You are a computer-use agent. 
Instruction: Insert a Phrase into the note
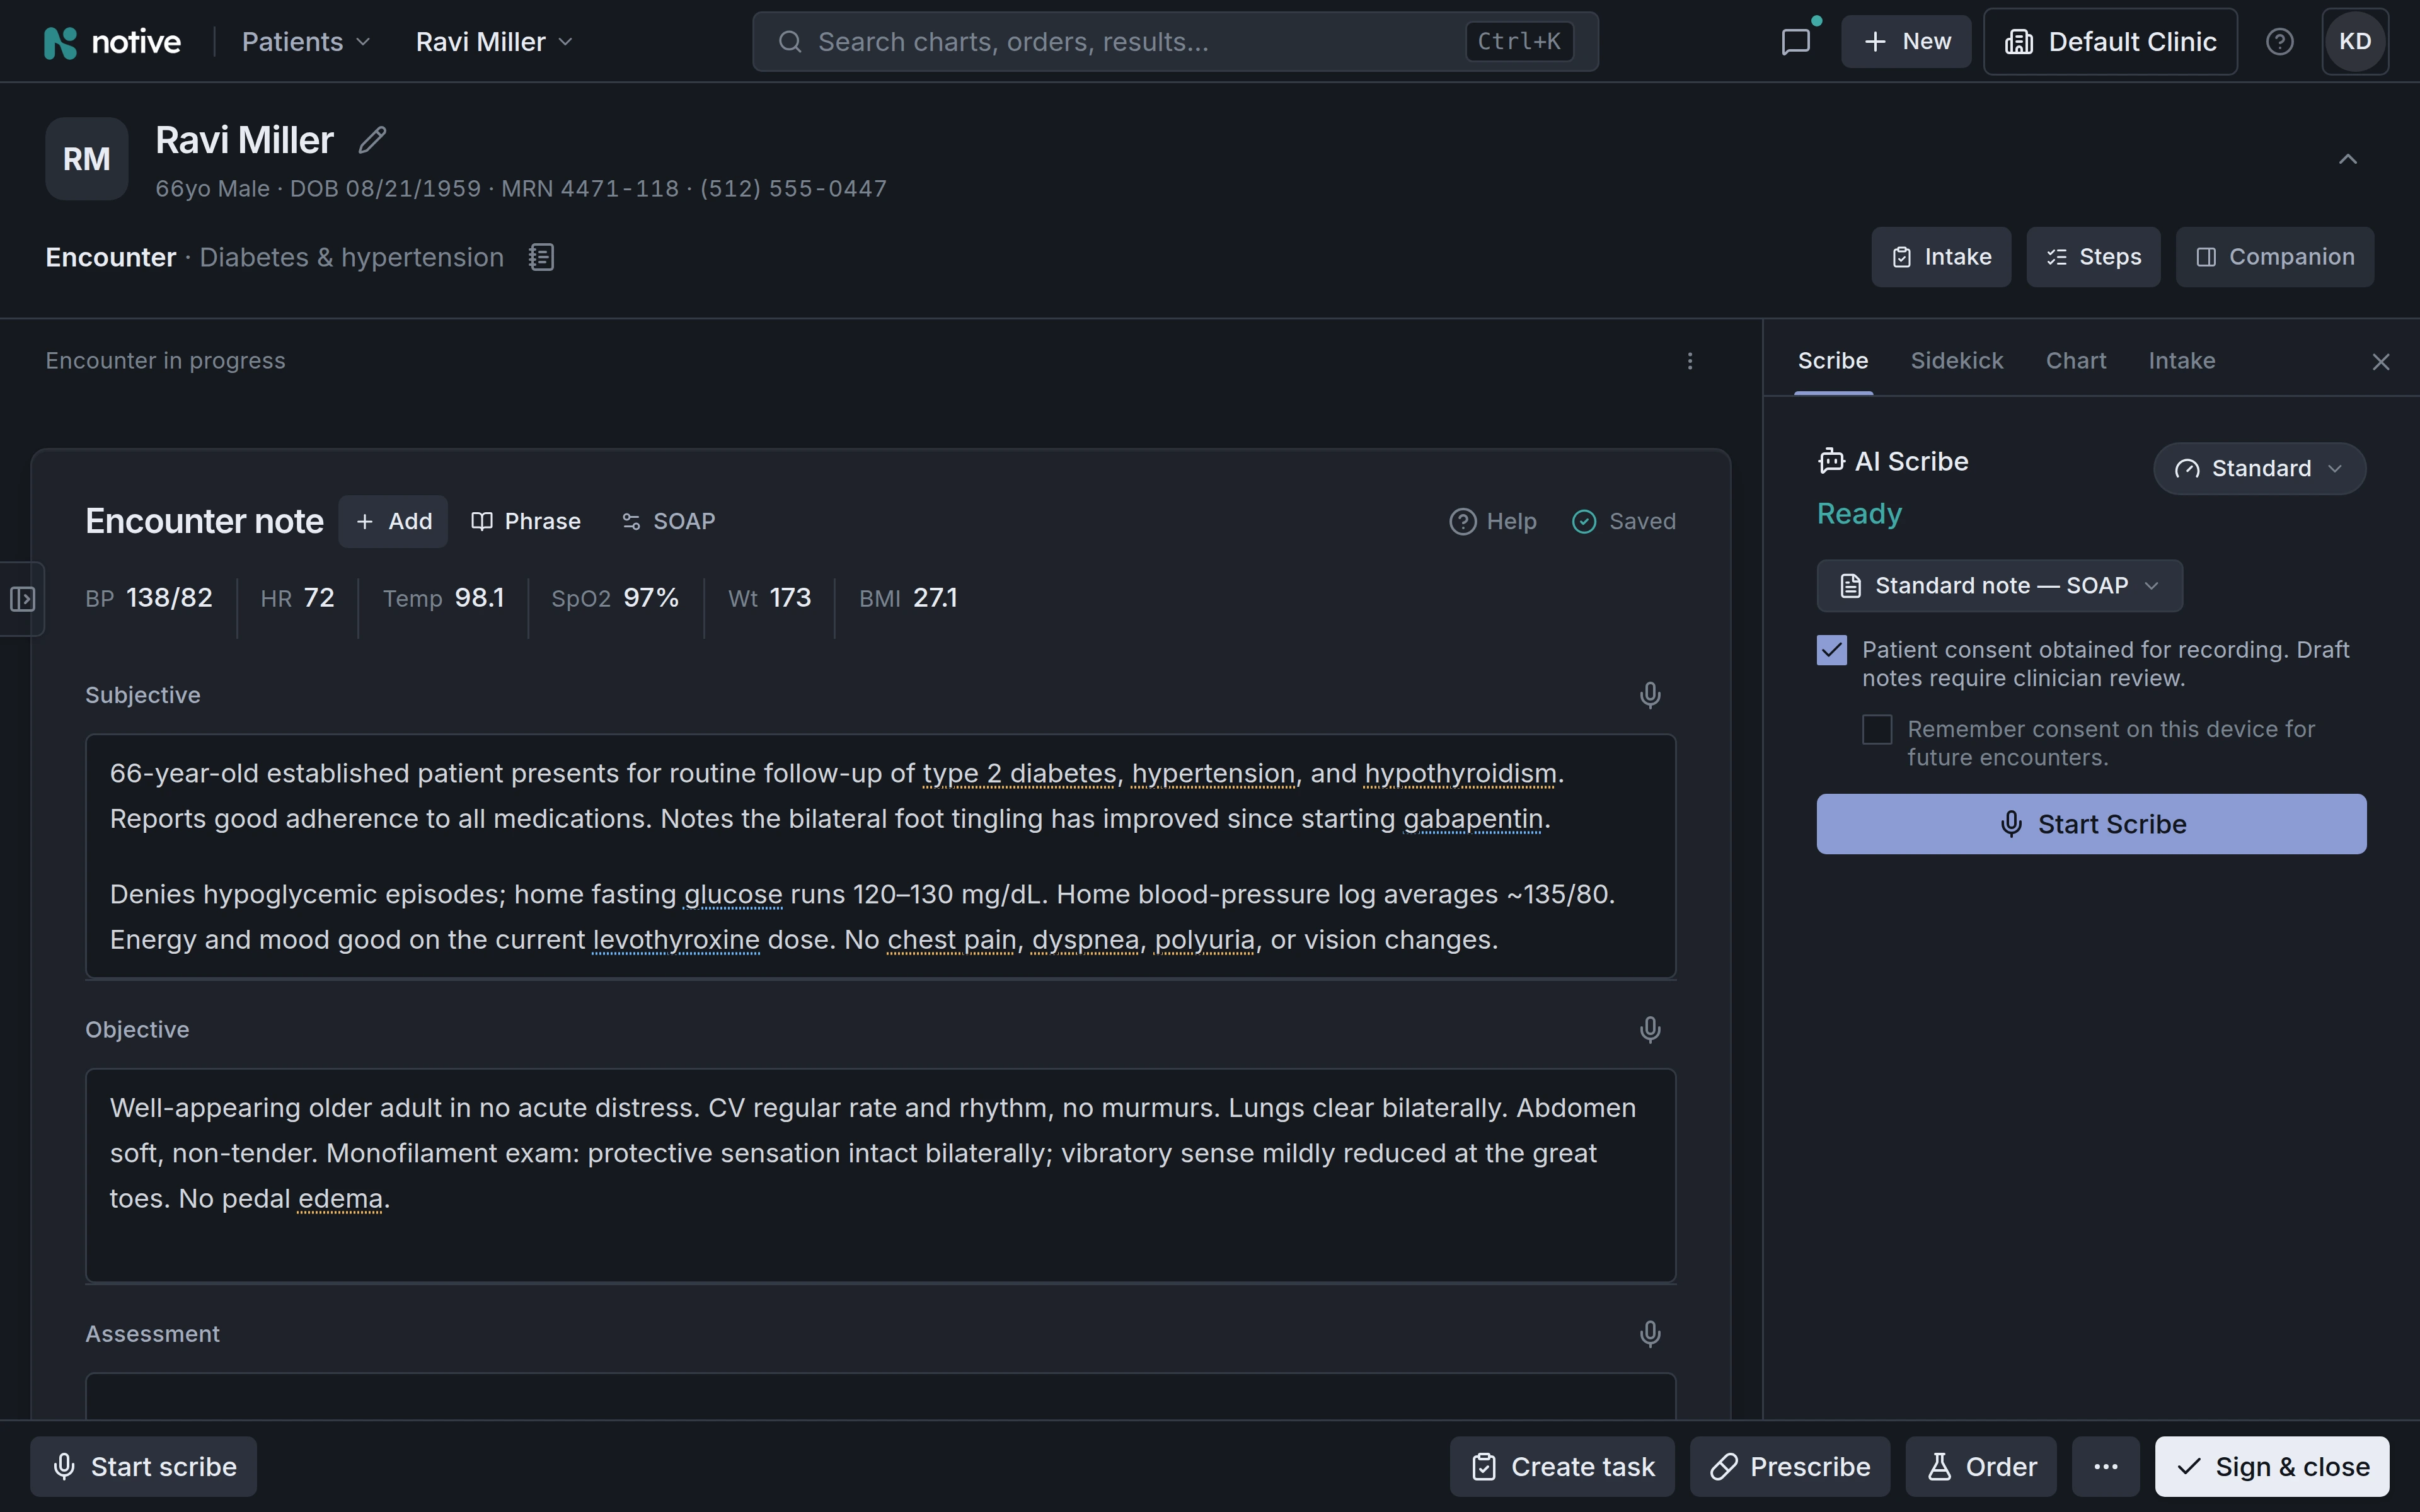pos(526,522)
